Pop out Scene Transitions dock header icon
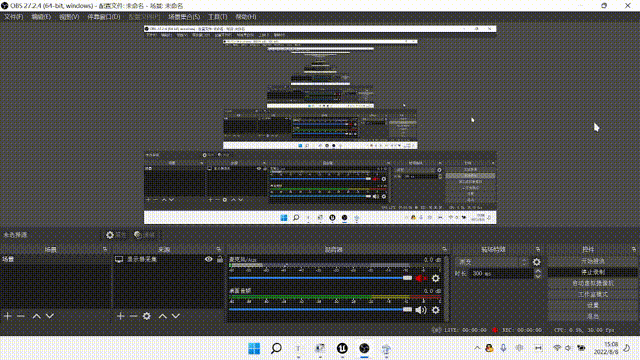Viewport: 640px width, 360px height. click(x=538, y=249)
